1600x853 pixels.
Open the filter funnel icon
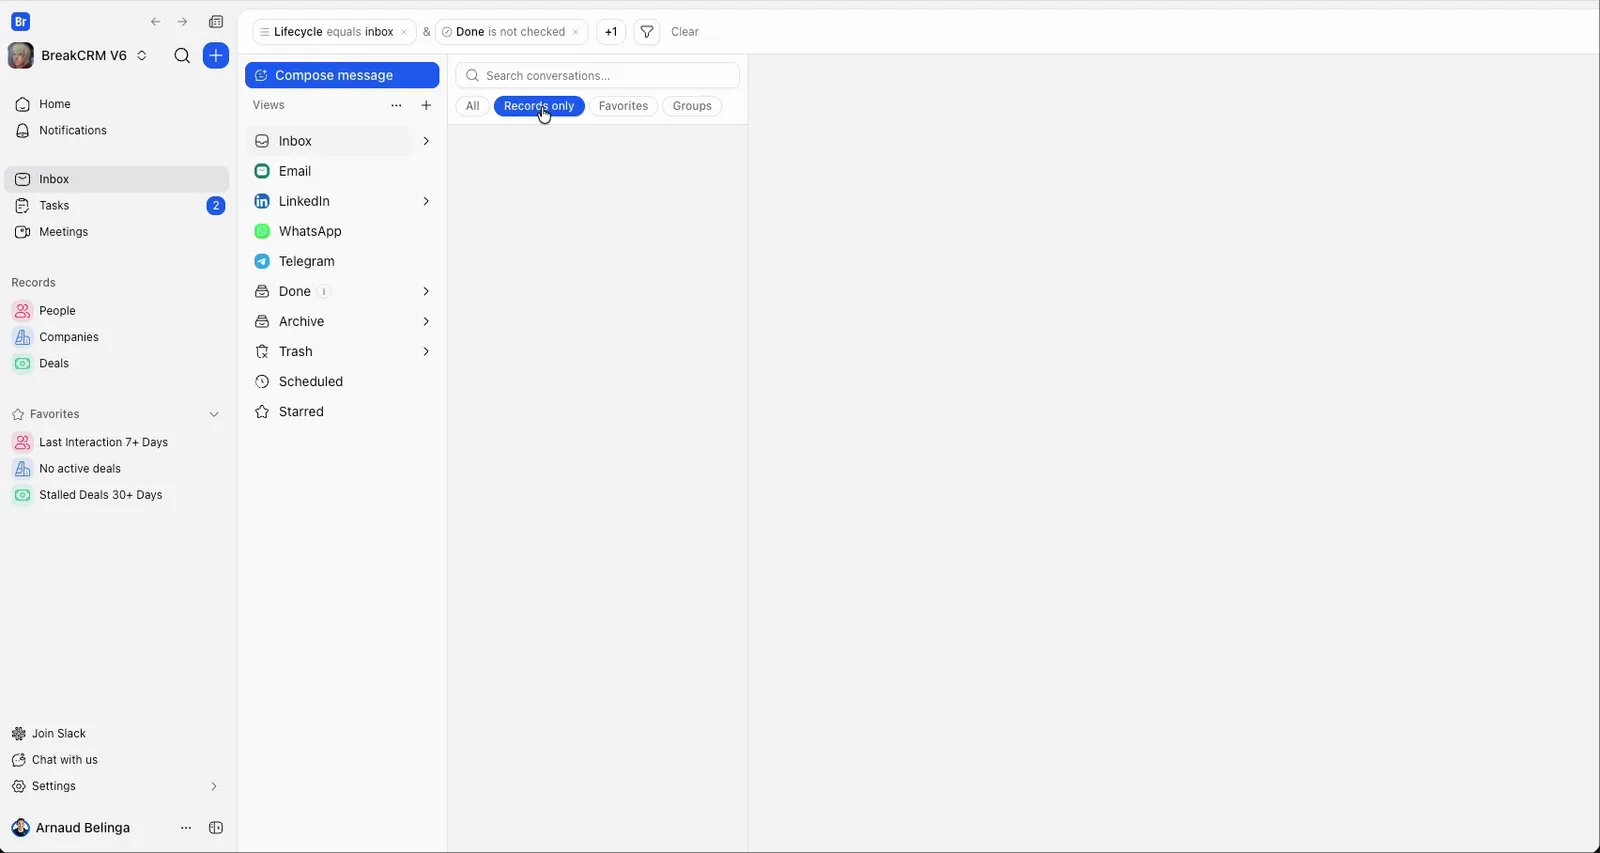[647, 32]
